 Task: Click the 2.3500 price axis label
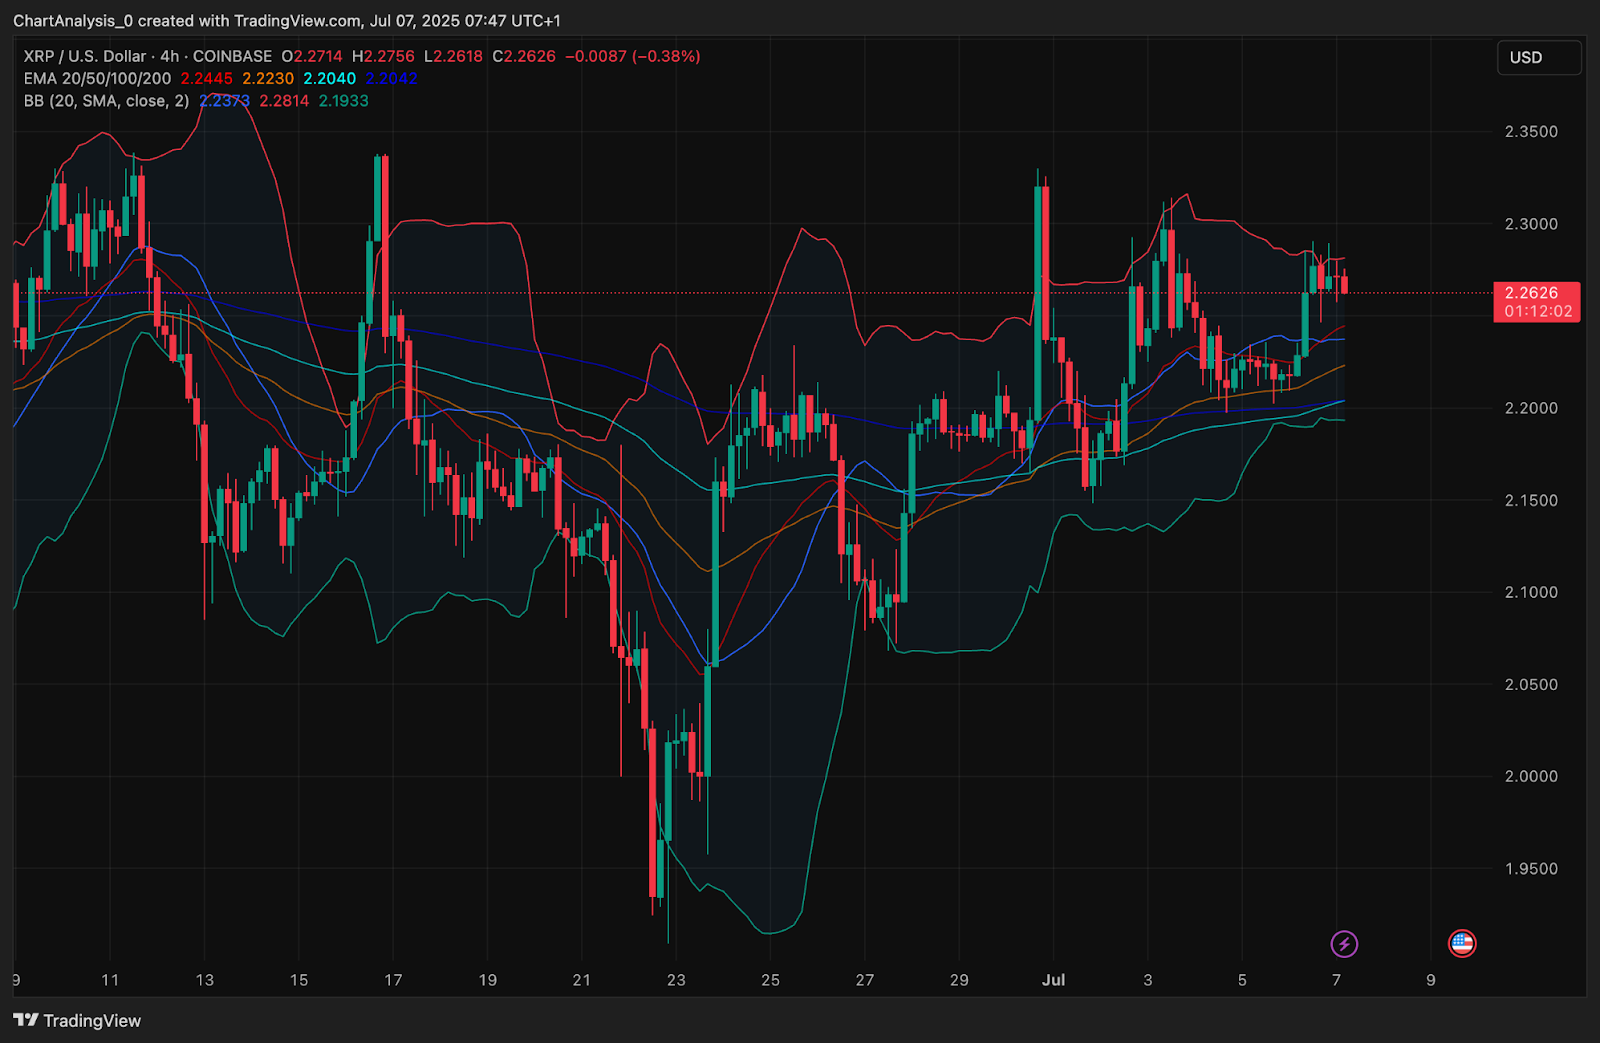click(1531, 132)
